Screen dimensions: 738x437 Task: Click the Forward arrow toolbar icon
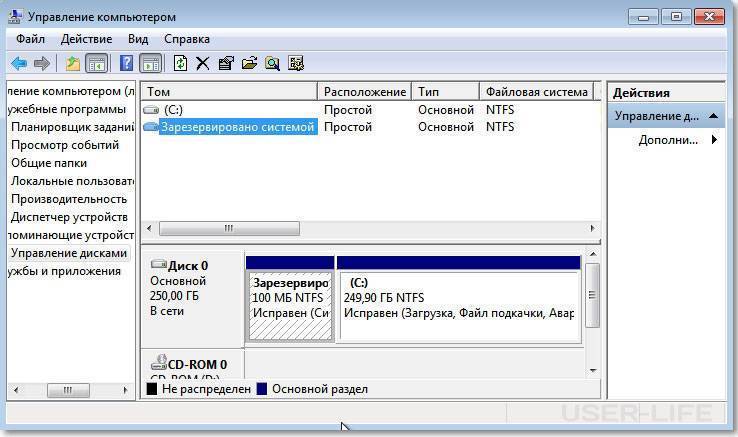42,63
